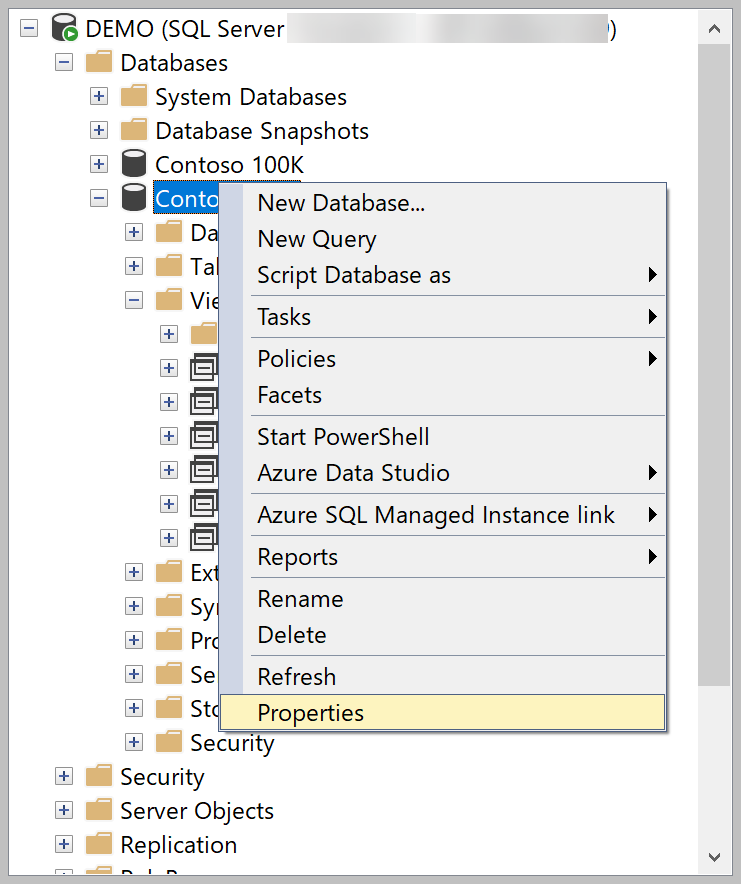The image size is (741, 884).
Task: Open database Properties from the context menu
Action: tap(442, 713)
